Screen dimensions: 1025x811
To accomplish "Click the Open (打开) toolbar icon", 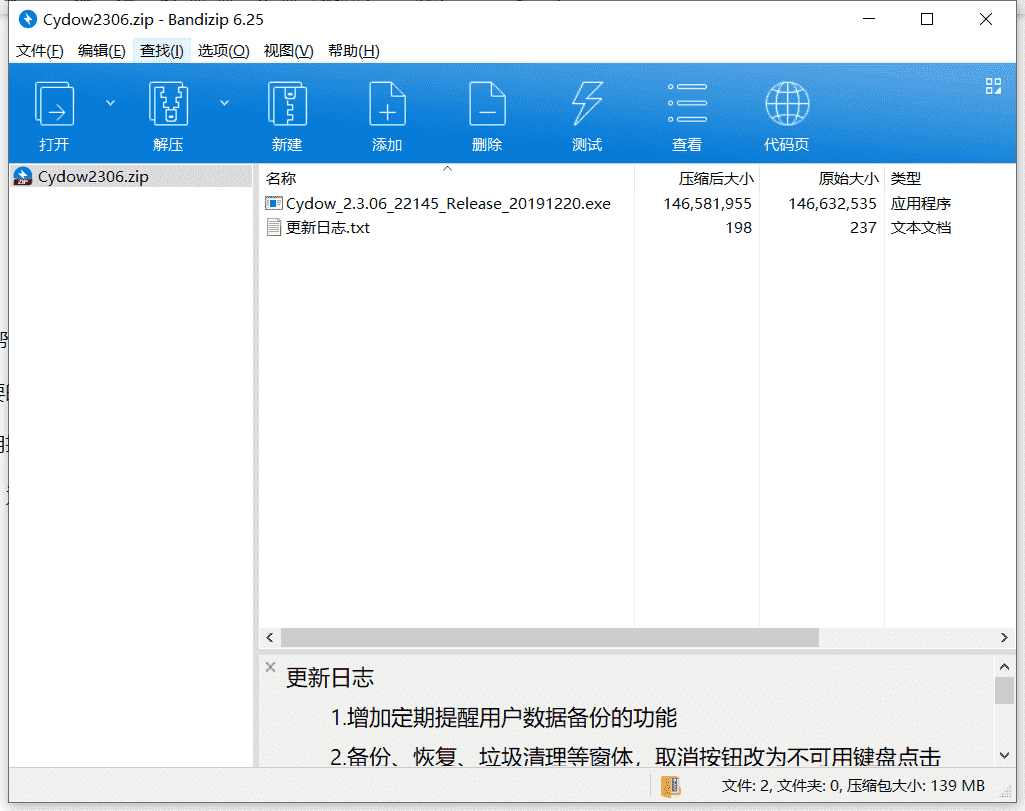I will pyautogui.click(x=54, y=104).
